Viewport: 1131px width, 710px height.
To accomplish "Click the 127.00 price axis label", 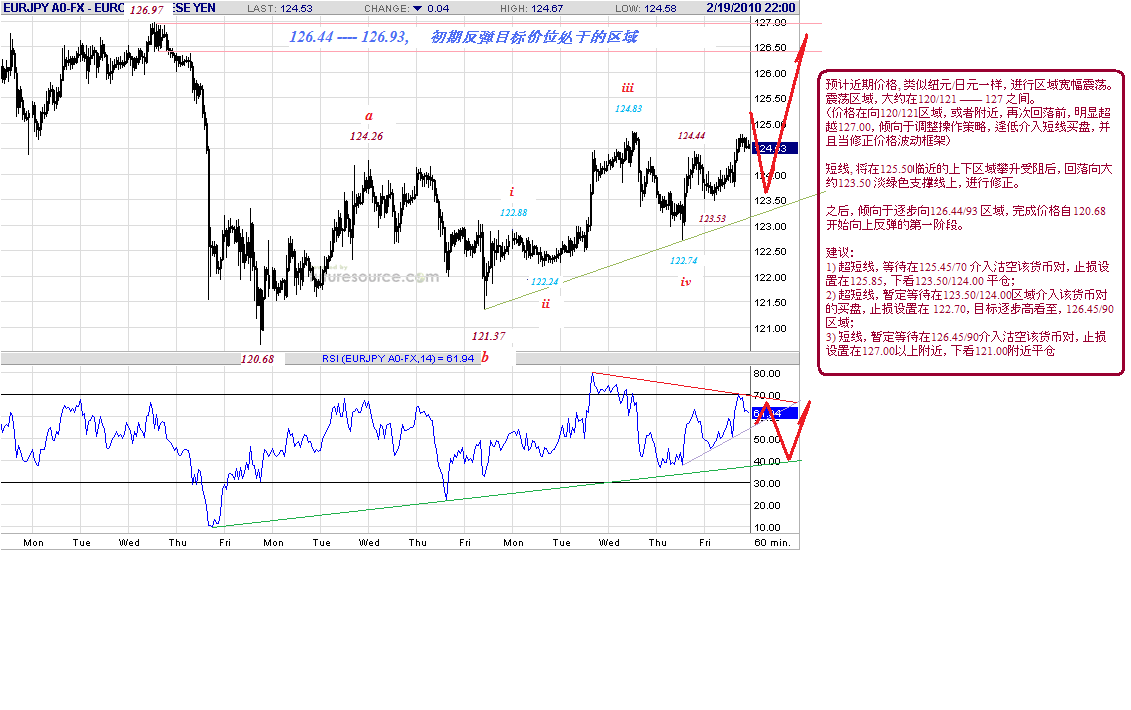I will [770, 22].
